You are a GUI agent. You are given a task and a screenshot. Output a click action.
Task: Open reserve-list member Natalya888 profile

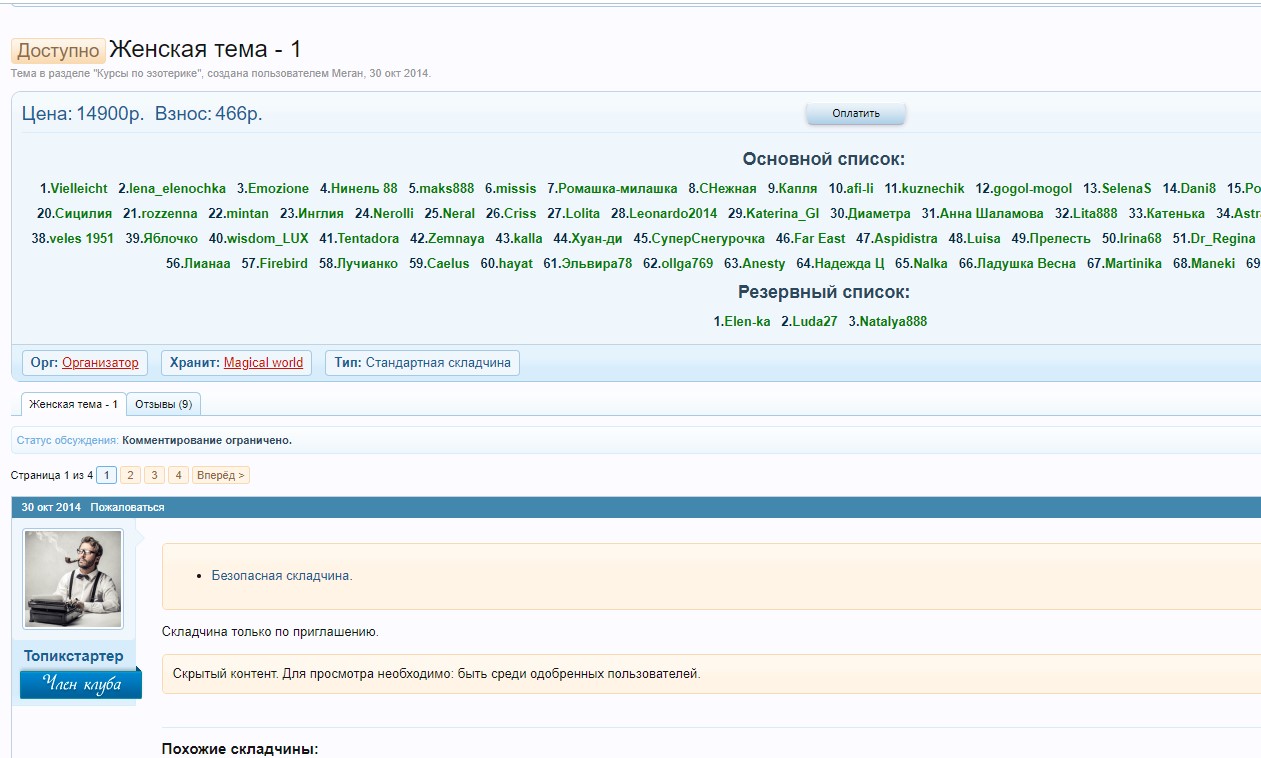click(x=894, y=321)
